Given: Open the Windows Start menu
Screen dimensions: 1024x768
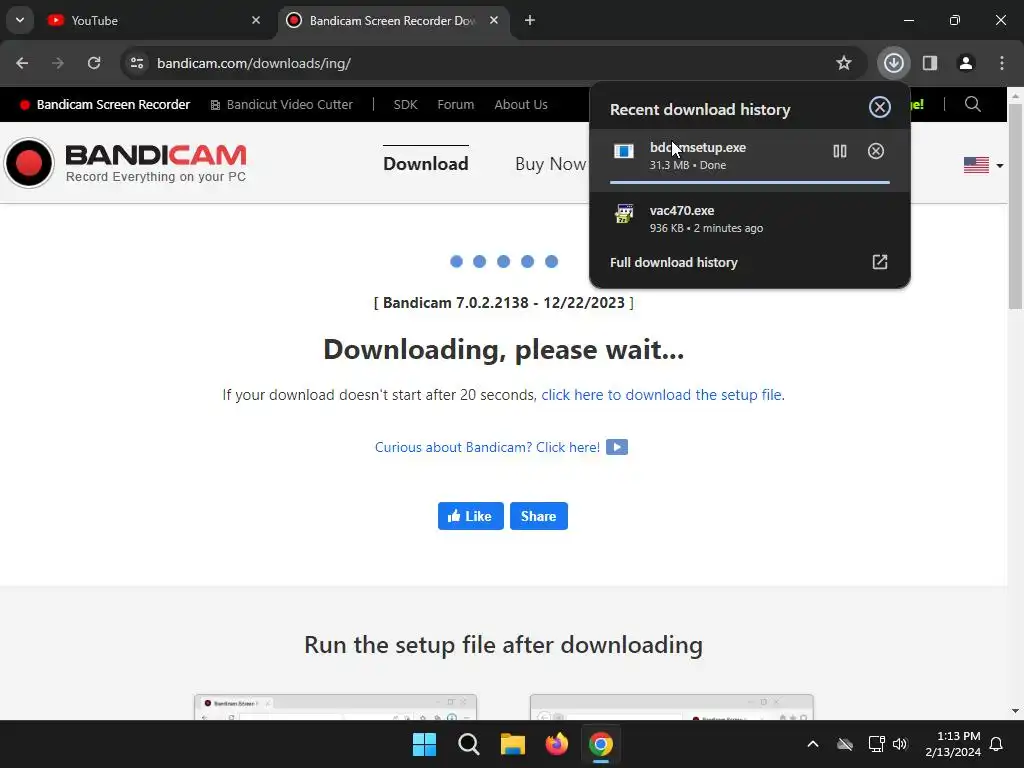Looking at the screenshot, I should (424, 744).
